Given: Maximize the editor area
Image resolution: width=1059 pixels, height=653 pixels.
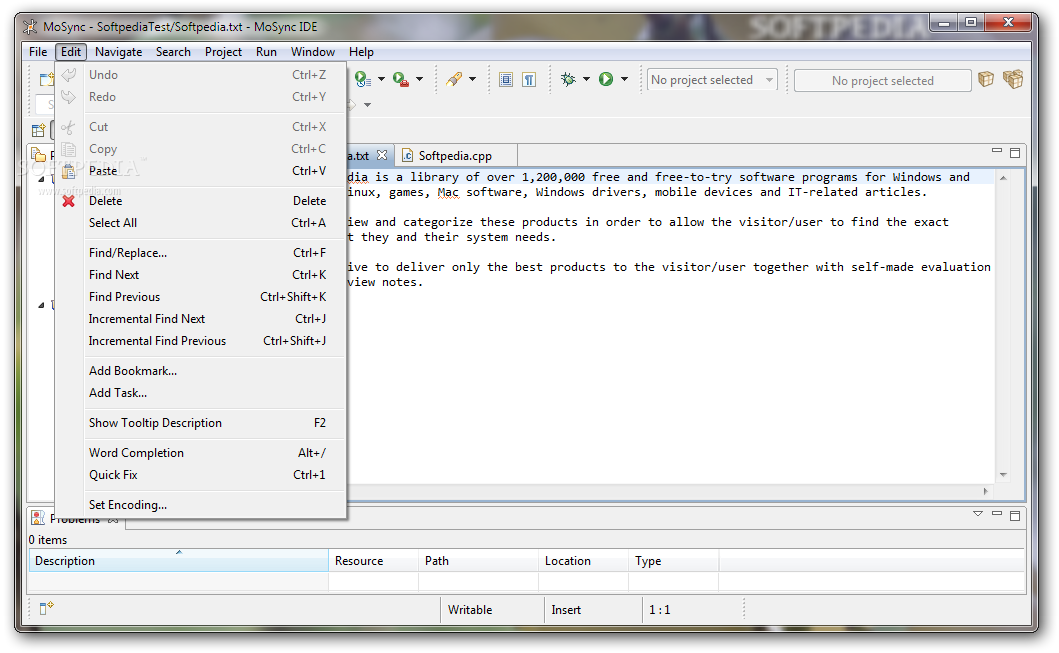Looking at the screenshot, I should (x=1014, y=153).
